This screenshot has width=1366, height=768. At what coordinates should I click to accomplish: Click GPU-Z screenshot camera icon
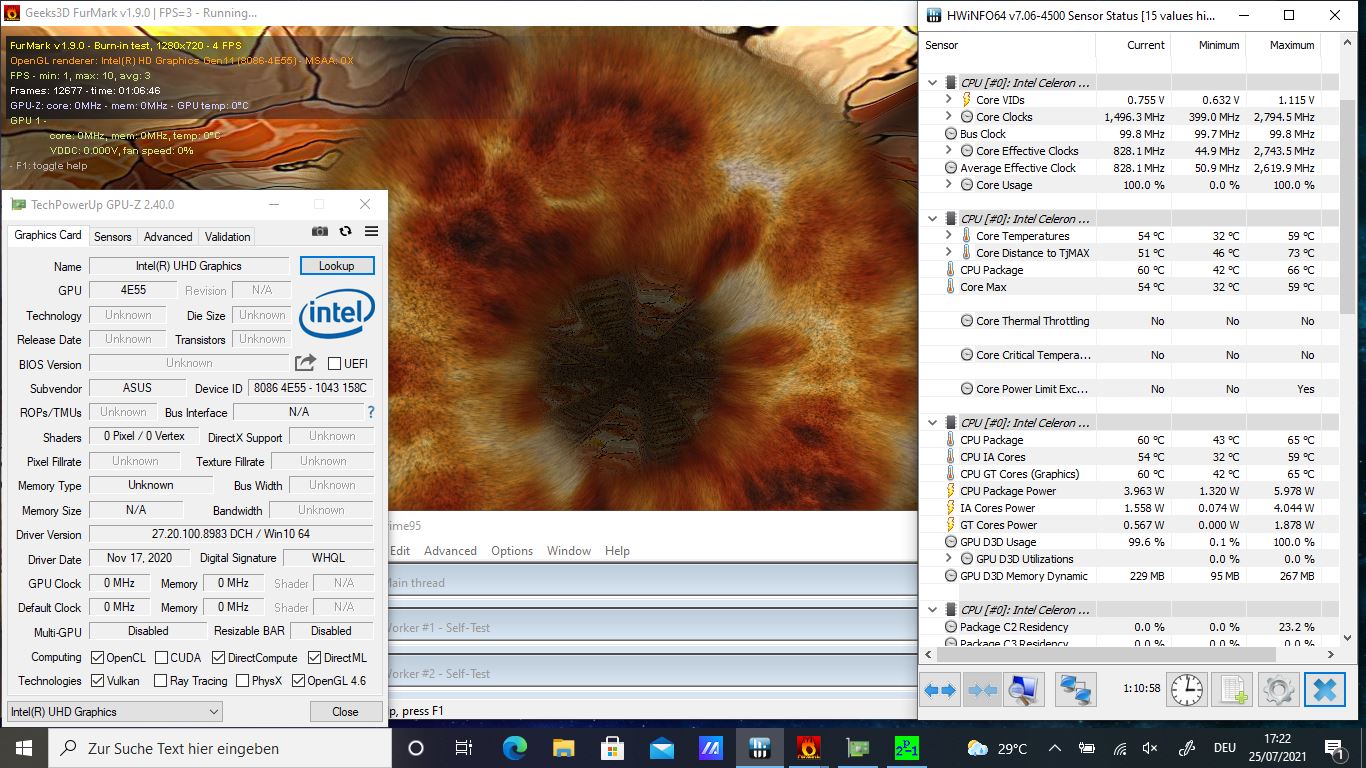[x=320, y=231]
